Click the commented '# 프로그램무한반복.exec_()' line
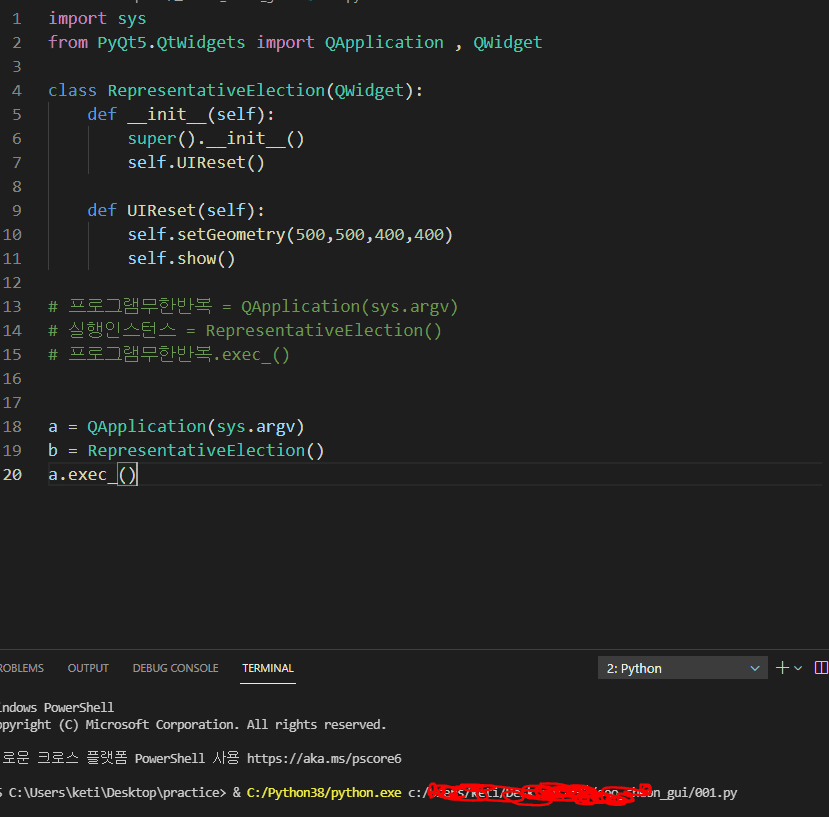 click(x=169, y=354)
